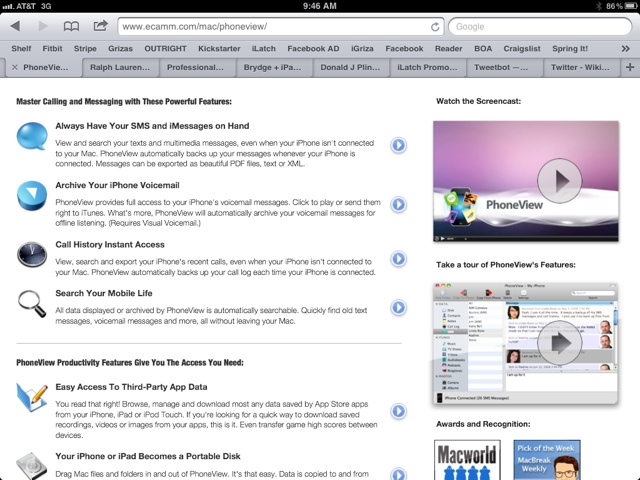
Task: Open the BOA bookmark
Action: pyautogui.click(x=483, y=49)
